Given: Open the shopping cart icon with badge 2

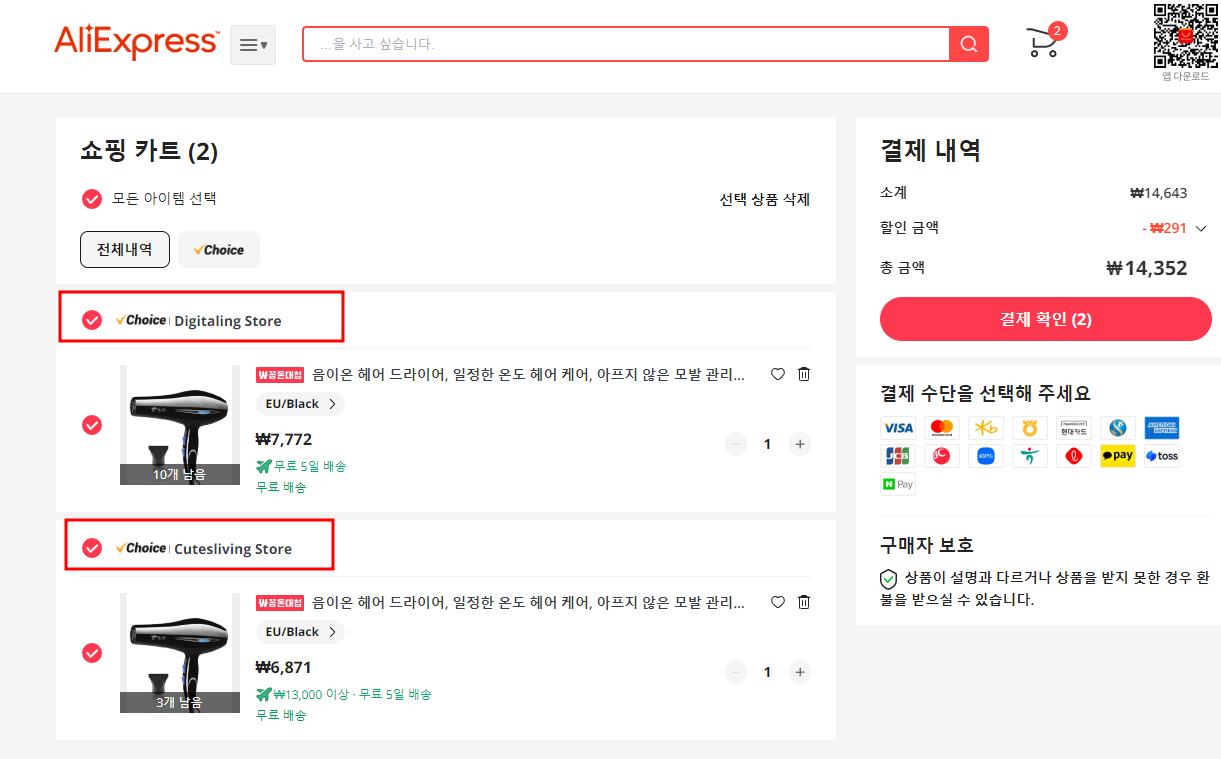Looking at the screenshot, I should pyautogui.click(x=1045, y=41).
